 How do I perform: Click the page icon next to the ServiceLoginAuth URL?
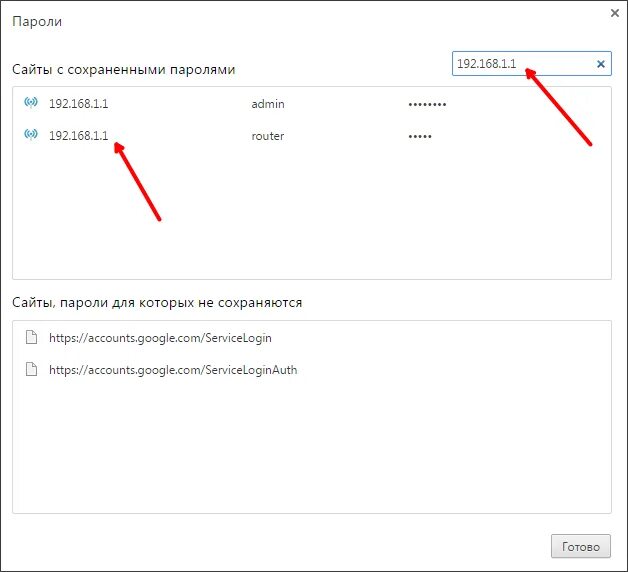(x=31, y=369)
